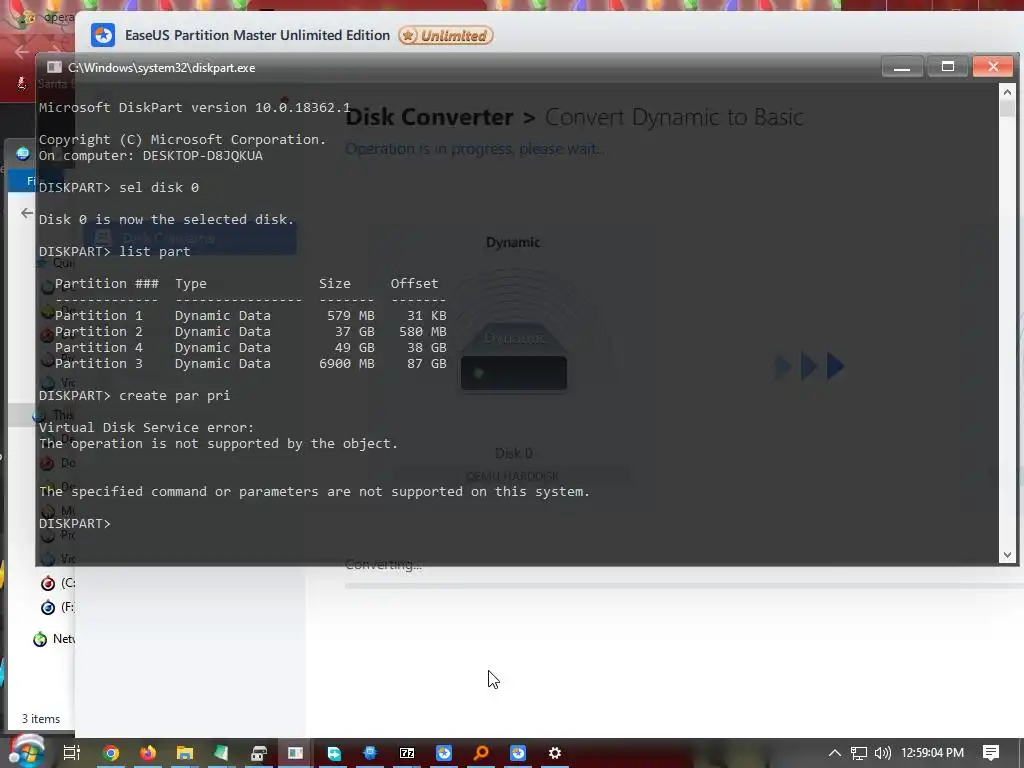Open 7-Zip from taskbar
1024x768 pixels.
coord(407,753)
